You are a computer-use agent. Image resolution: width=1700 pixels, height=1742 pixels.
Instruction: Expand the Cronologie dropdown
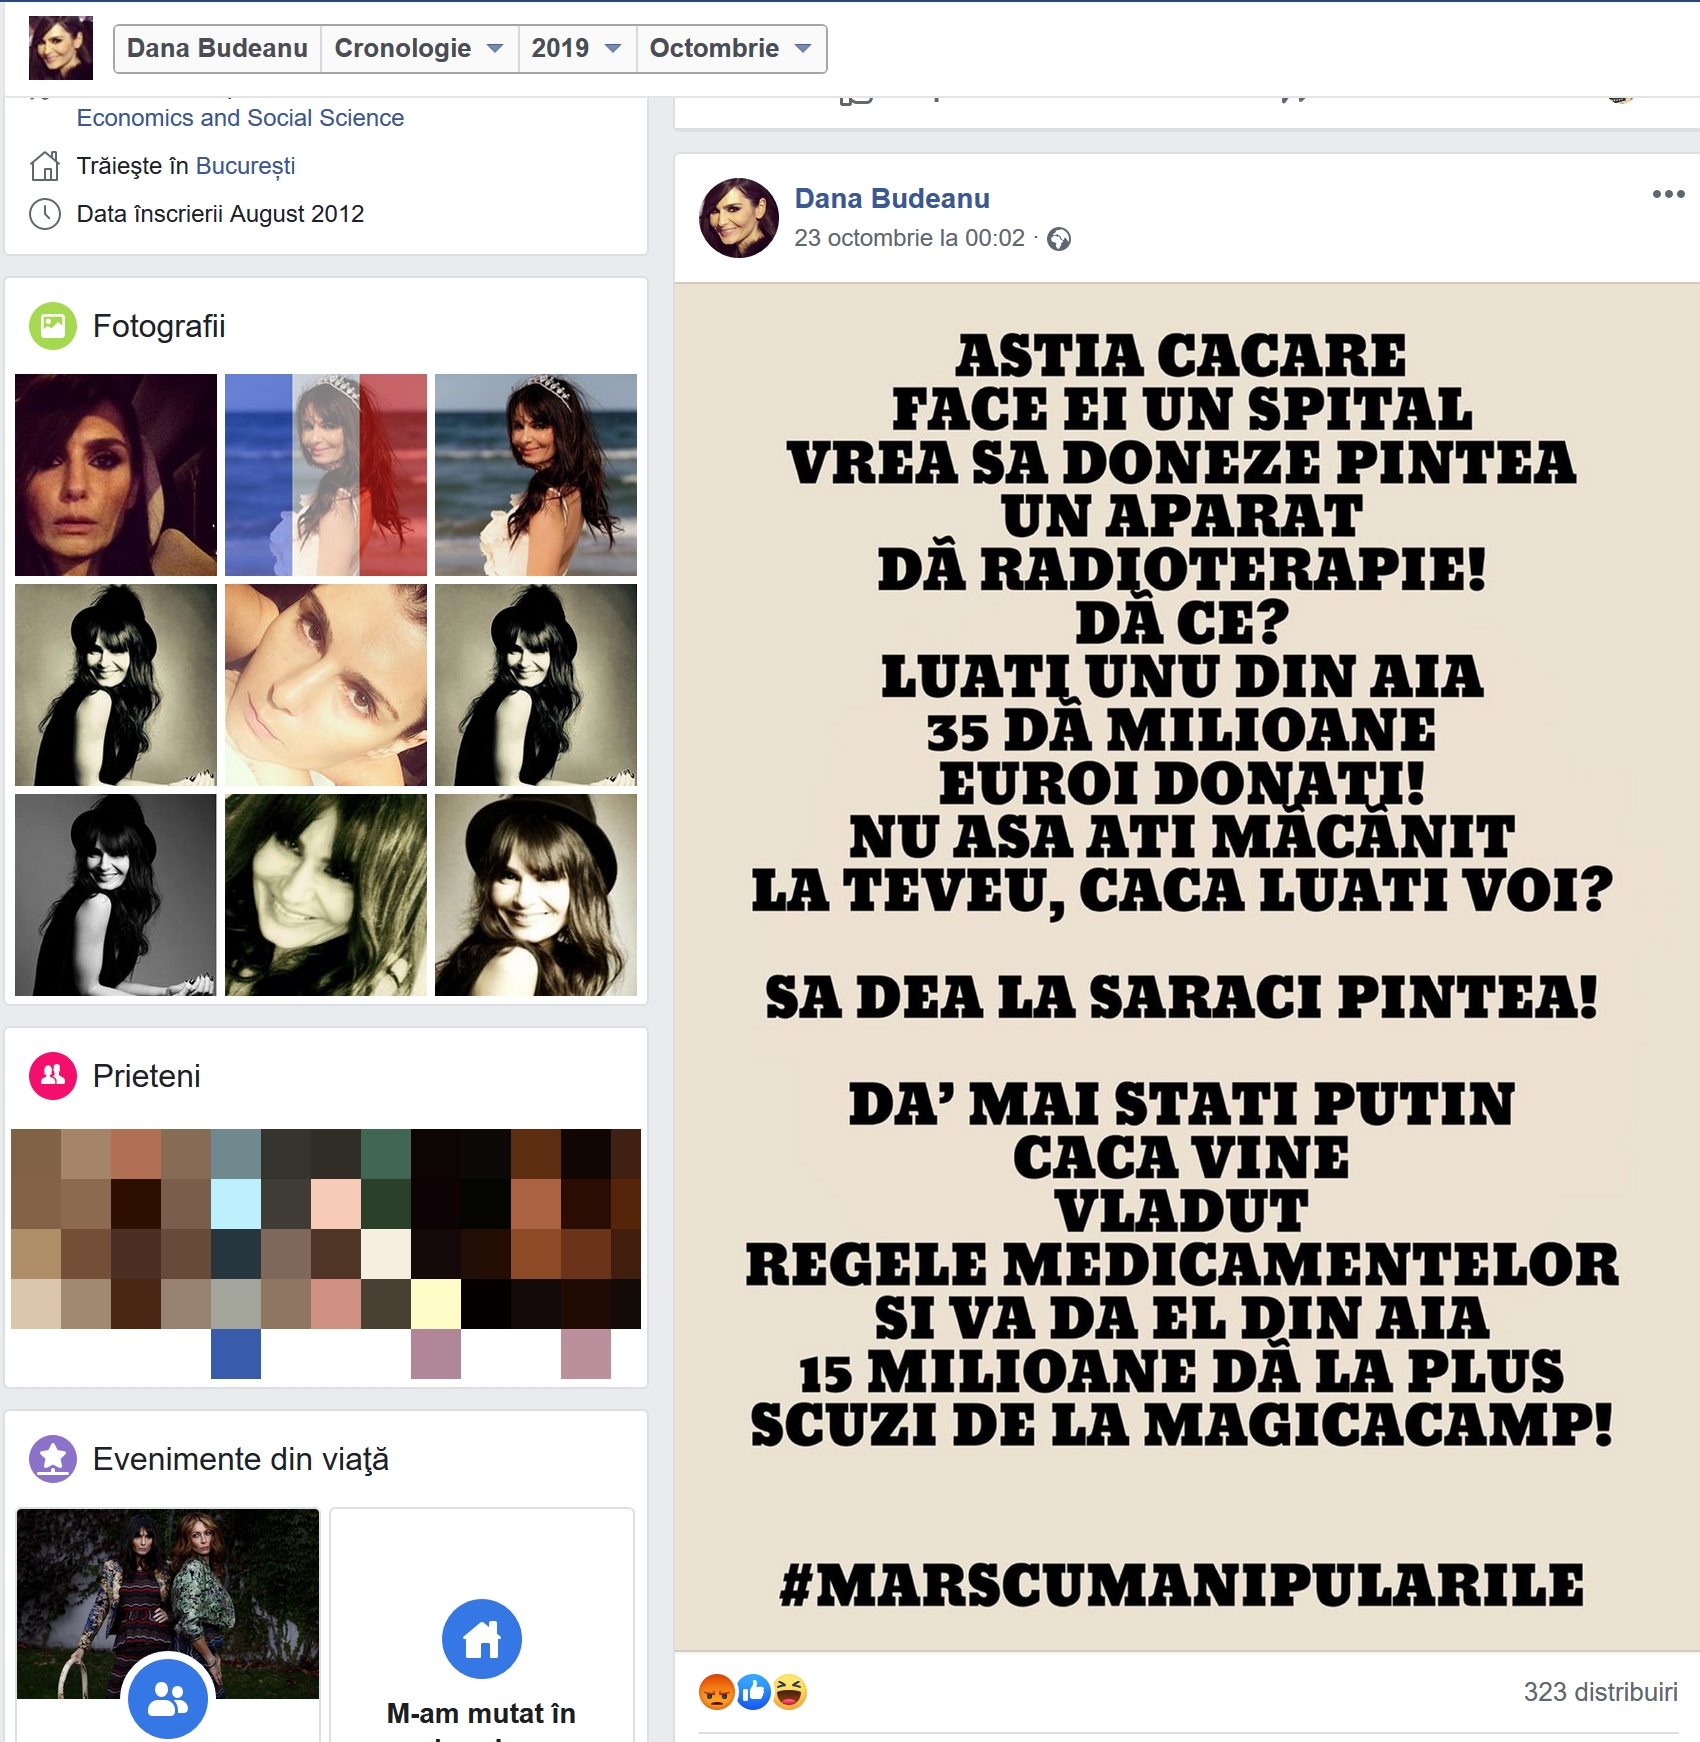[419, 48]
